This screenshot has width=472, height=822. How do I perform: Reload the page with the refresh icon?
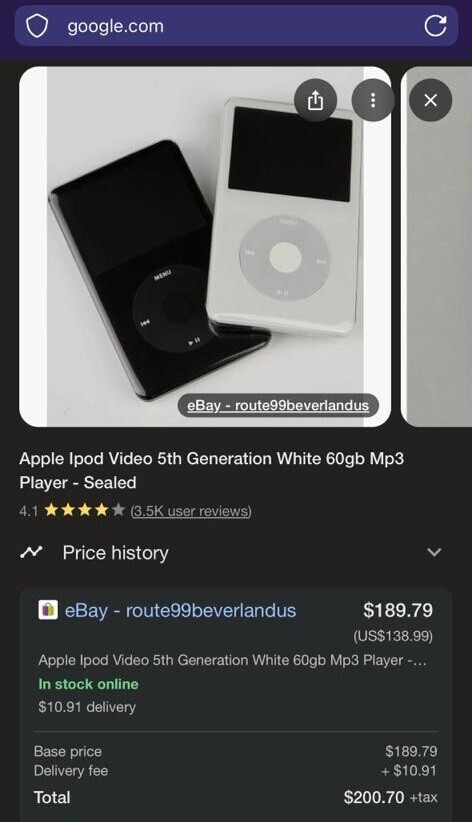[x=435, y=26]
